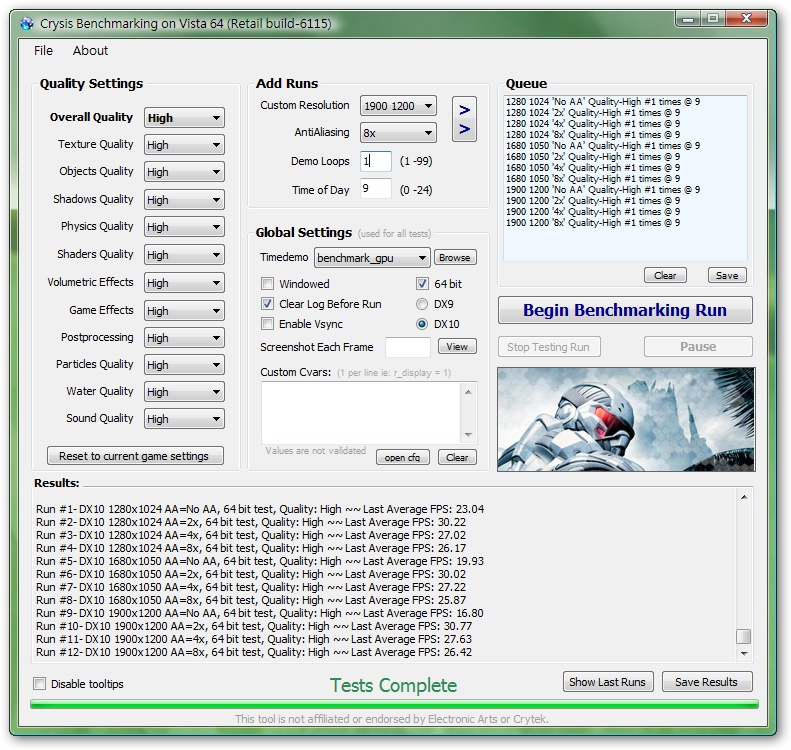The height and width of the screenshot is (750, 791).
Task: Expand the Water Quality dropdown
Action: pos(184,392)
